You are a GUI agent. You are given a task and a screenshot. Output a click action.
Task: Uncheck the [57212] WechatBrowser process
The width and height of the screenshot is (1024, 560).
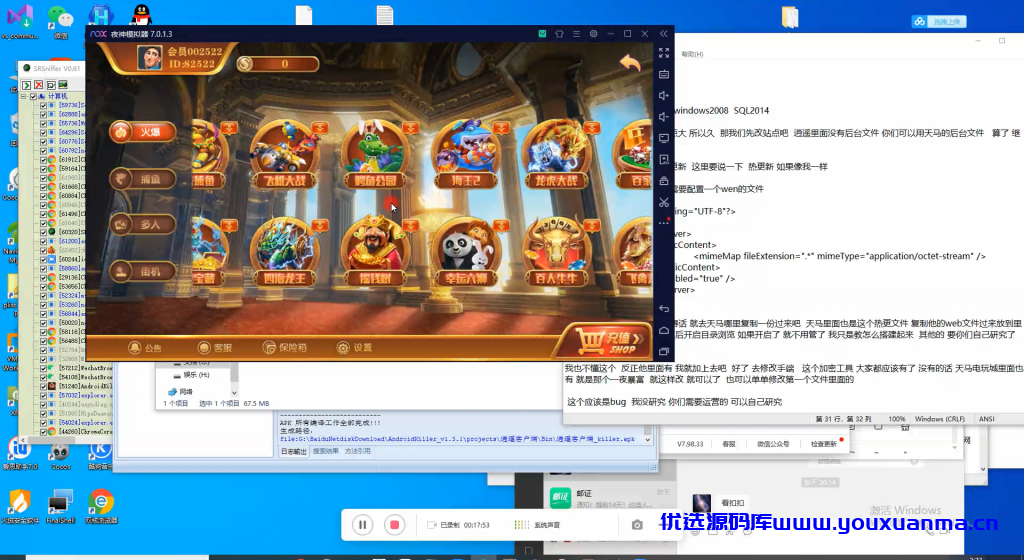[44, 368]
